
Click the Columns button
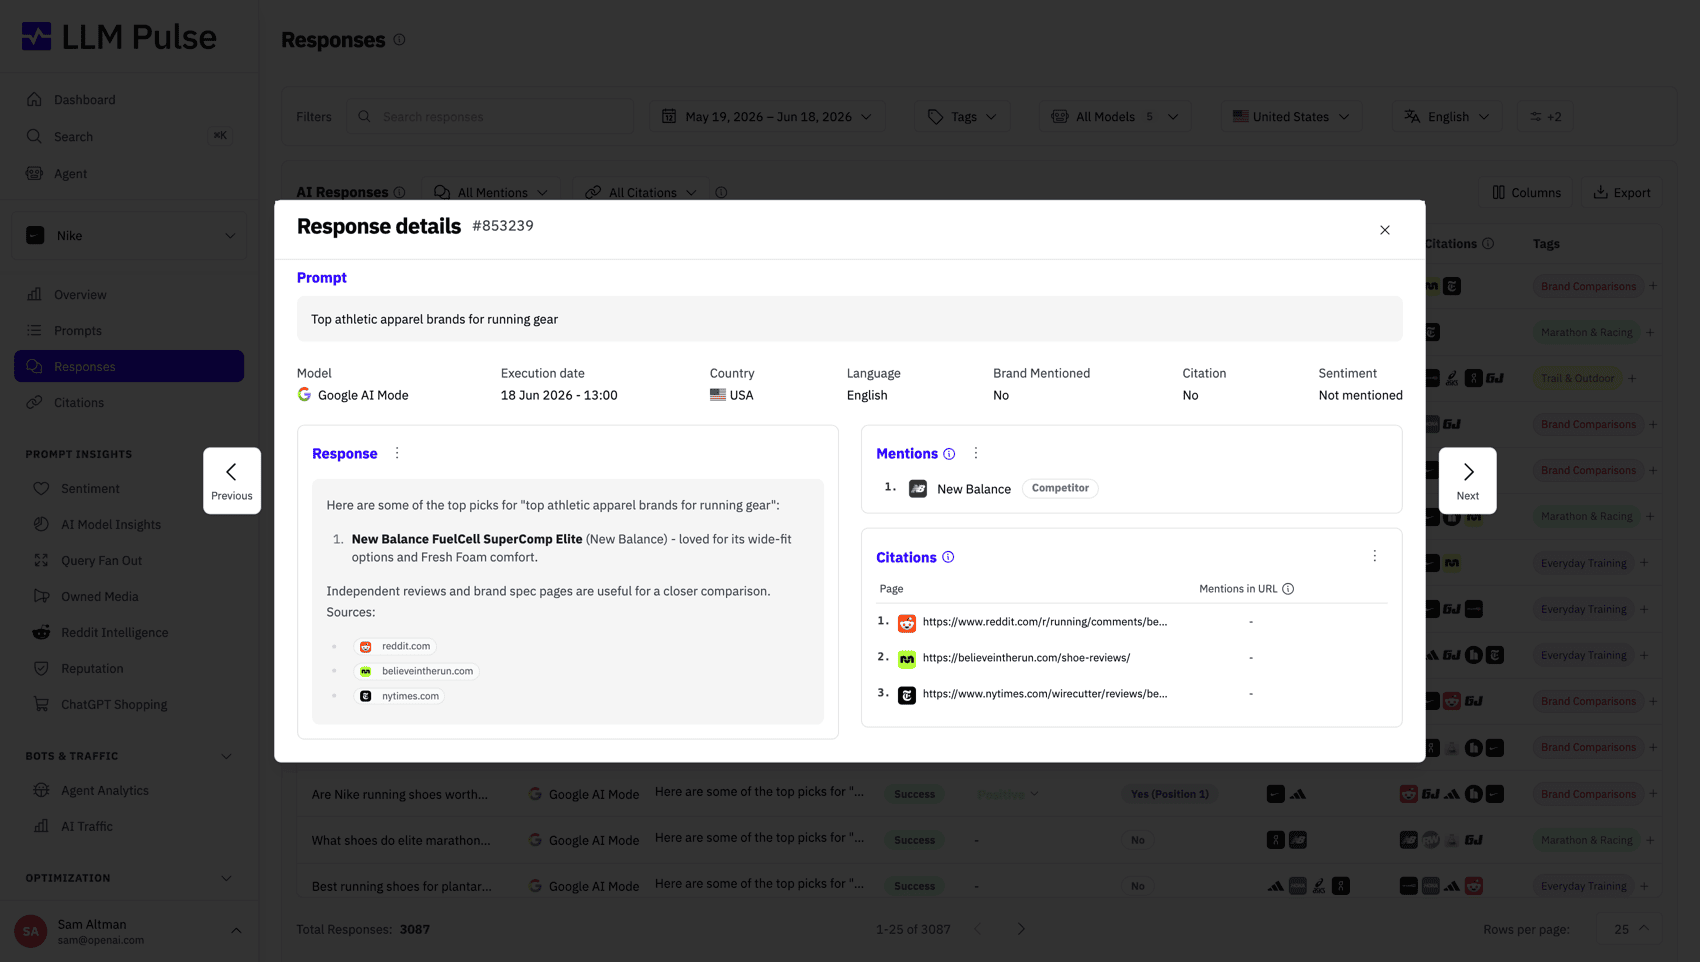pyautogui.click(x=1526, y=192)
